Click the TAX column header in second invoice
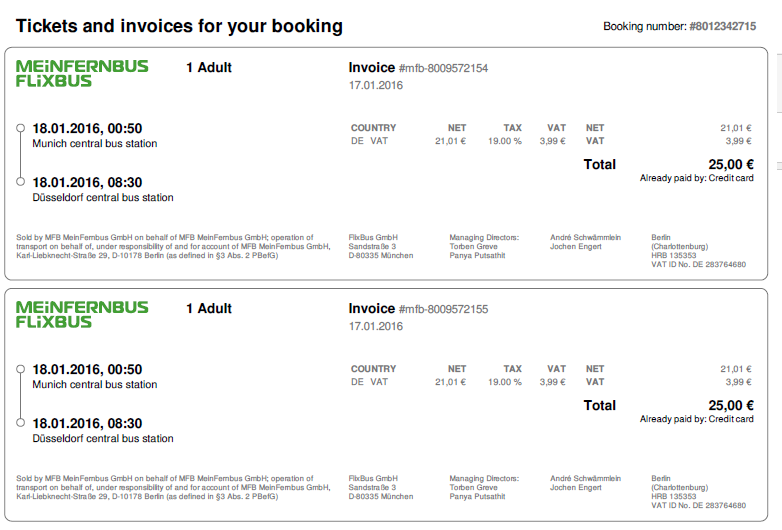Viewport: 782px width, 530px height. [x=512, y=369]
